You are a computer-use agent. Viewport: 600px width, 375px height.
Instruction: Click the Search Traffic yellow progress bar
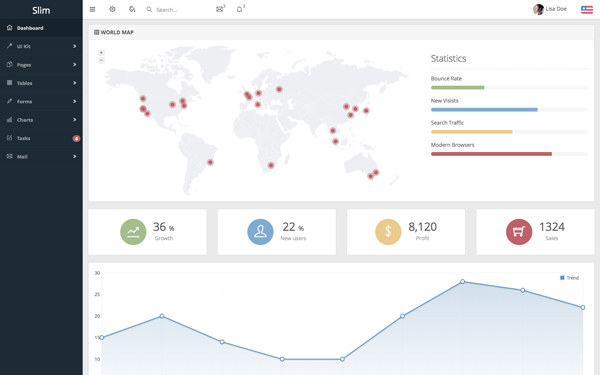[x=471, y=132]
